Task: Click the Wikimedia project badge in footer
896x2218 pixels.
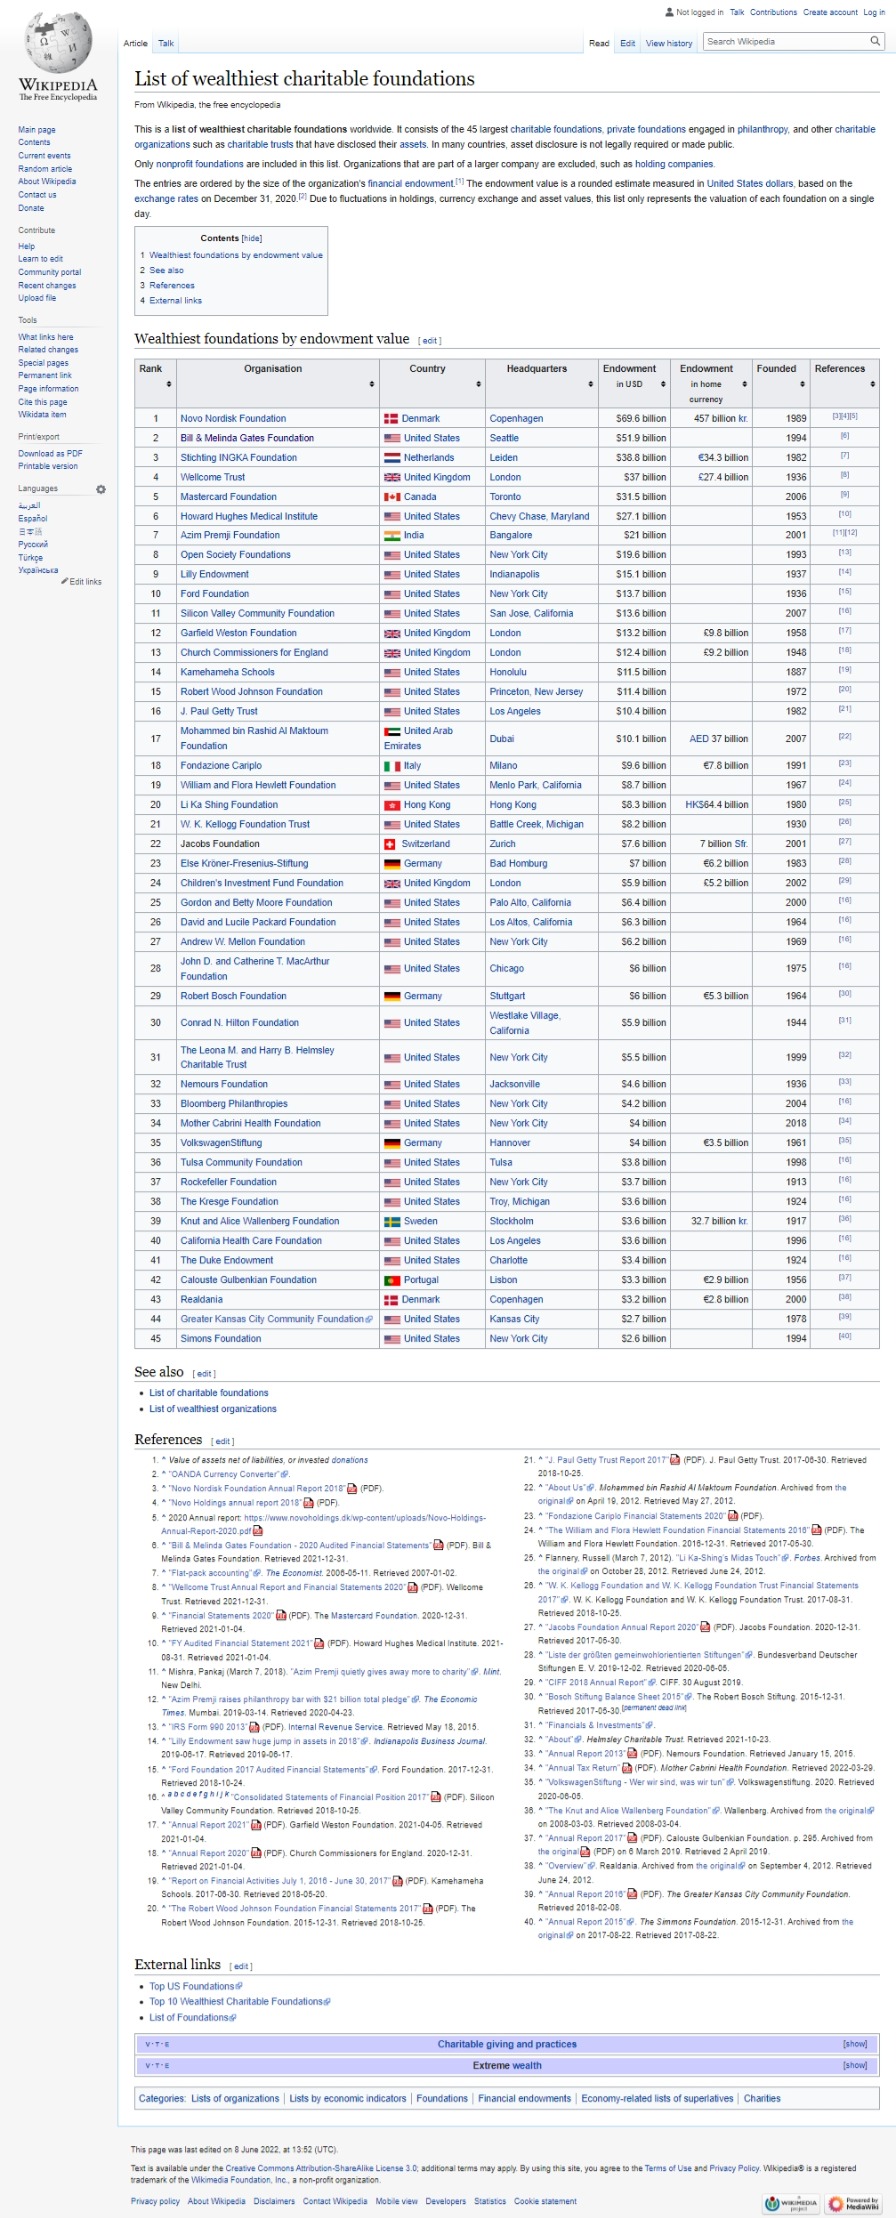Action: point(792,2203)
